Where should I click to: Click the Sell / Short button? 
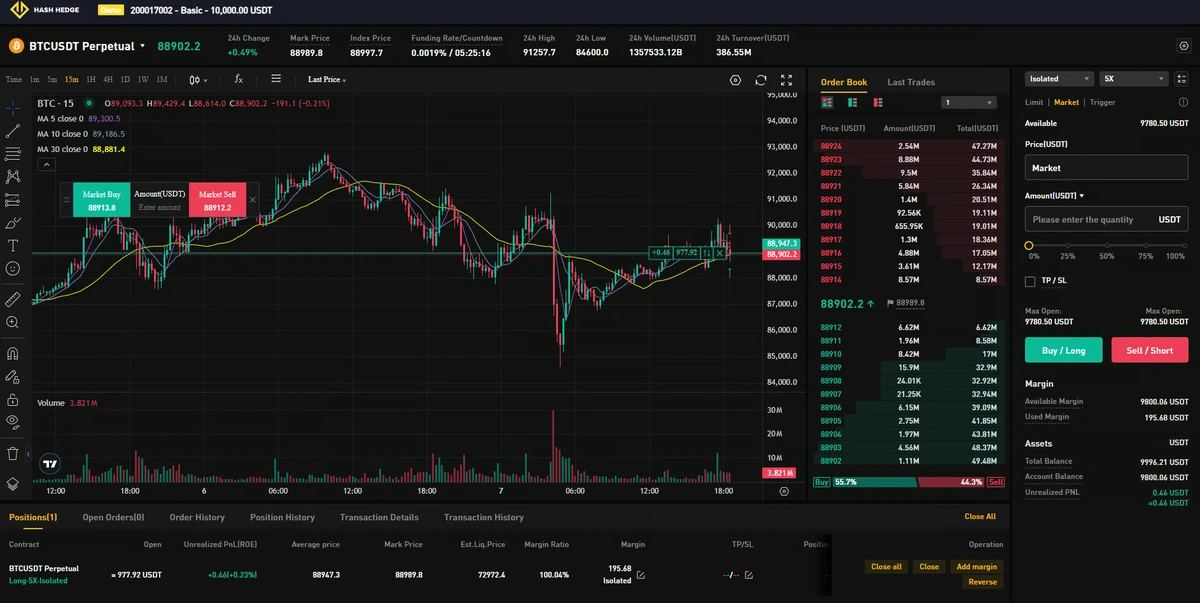coord(1150,350)
